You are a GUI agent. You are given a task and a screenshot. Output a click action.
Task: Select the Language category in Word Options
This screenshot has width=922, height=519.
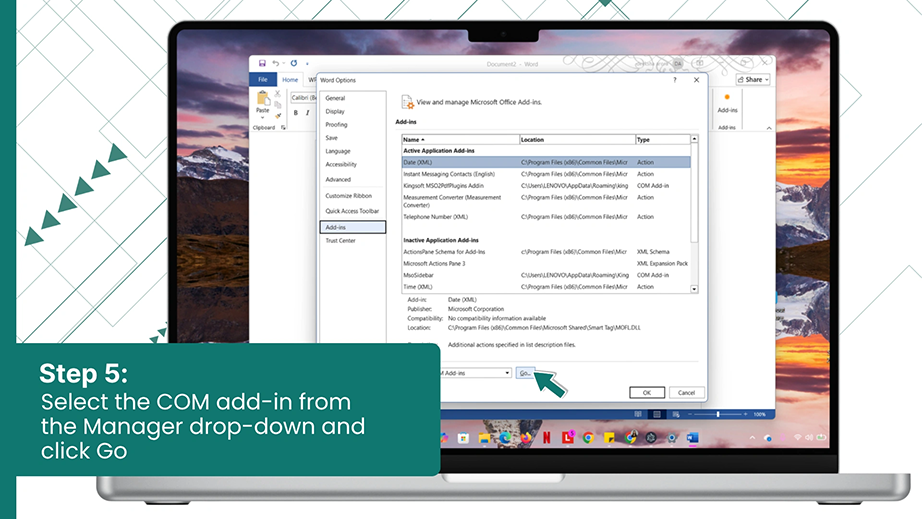coord(338,151)
